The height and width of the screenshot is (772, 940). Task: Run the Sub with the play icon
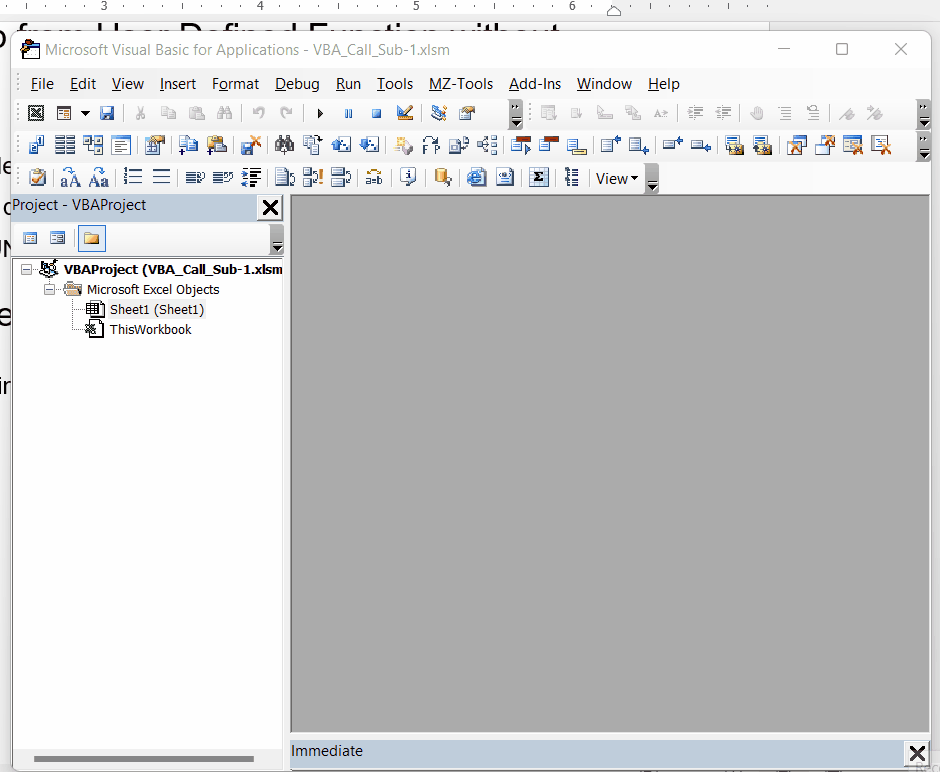coord(320,113)
